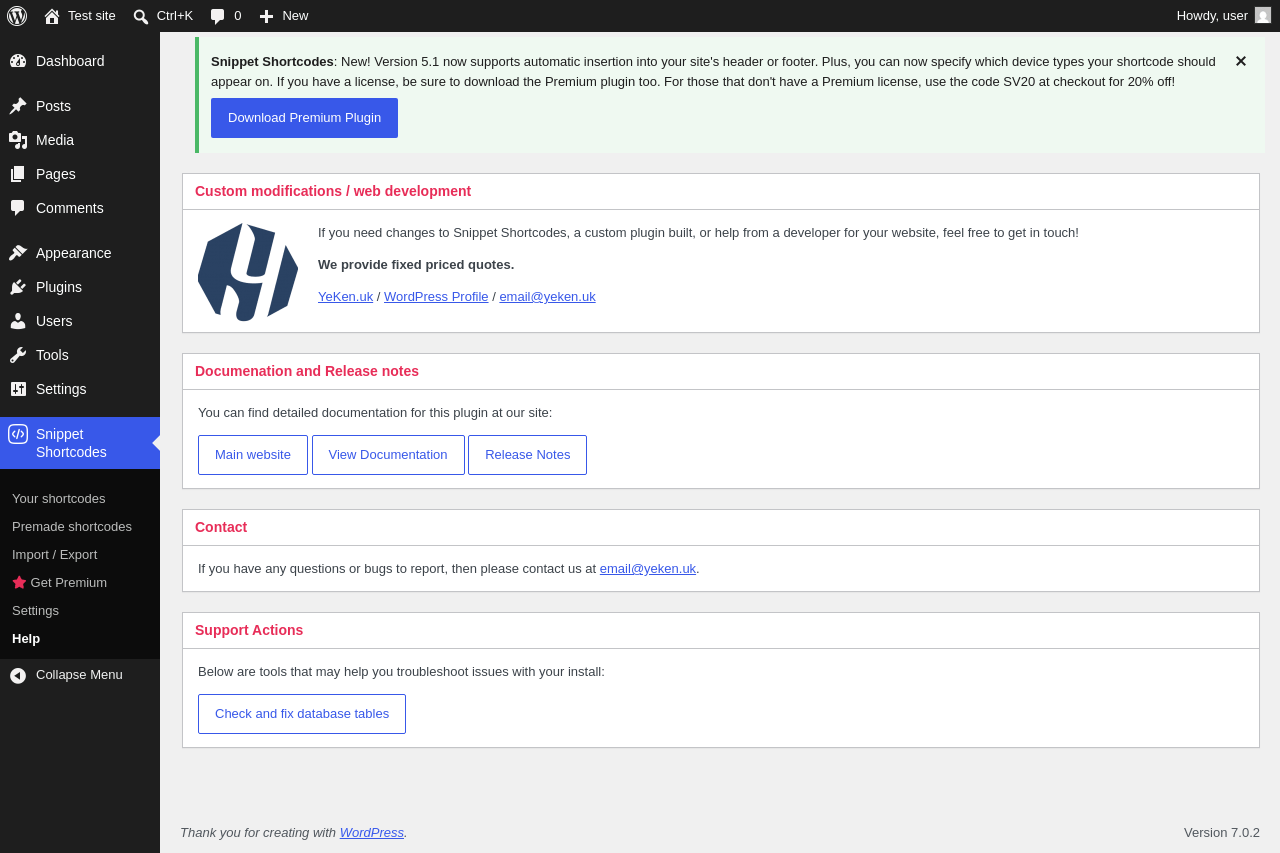Click Check and fix database tables
This screenshot has width=1280, height=853.
click(302, 714)
